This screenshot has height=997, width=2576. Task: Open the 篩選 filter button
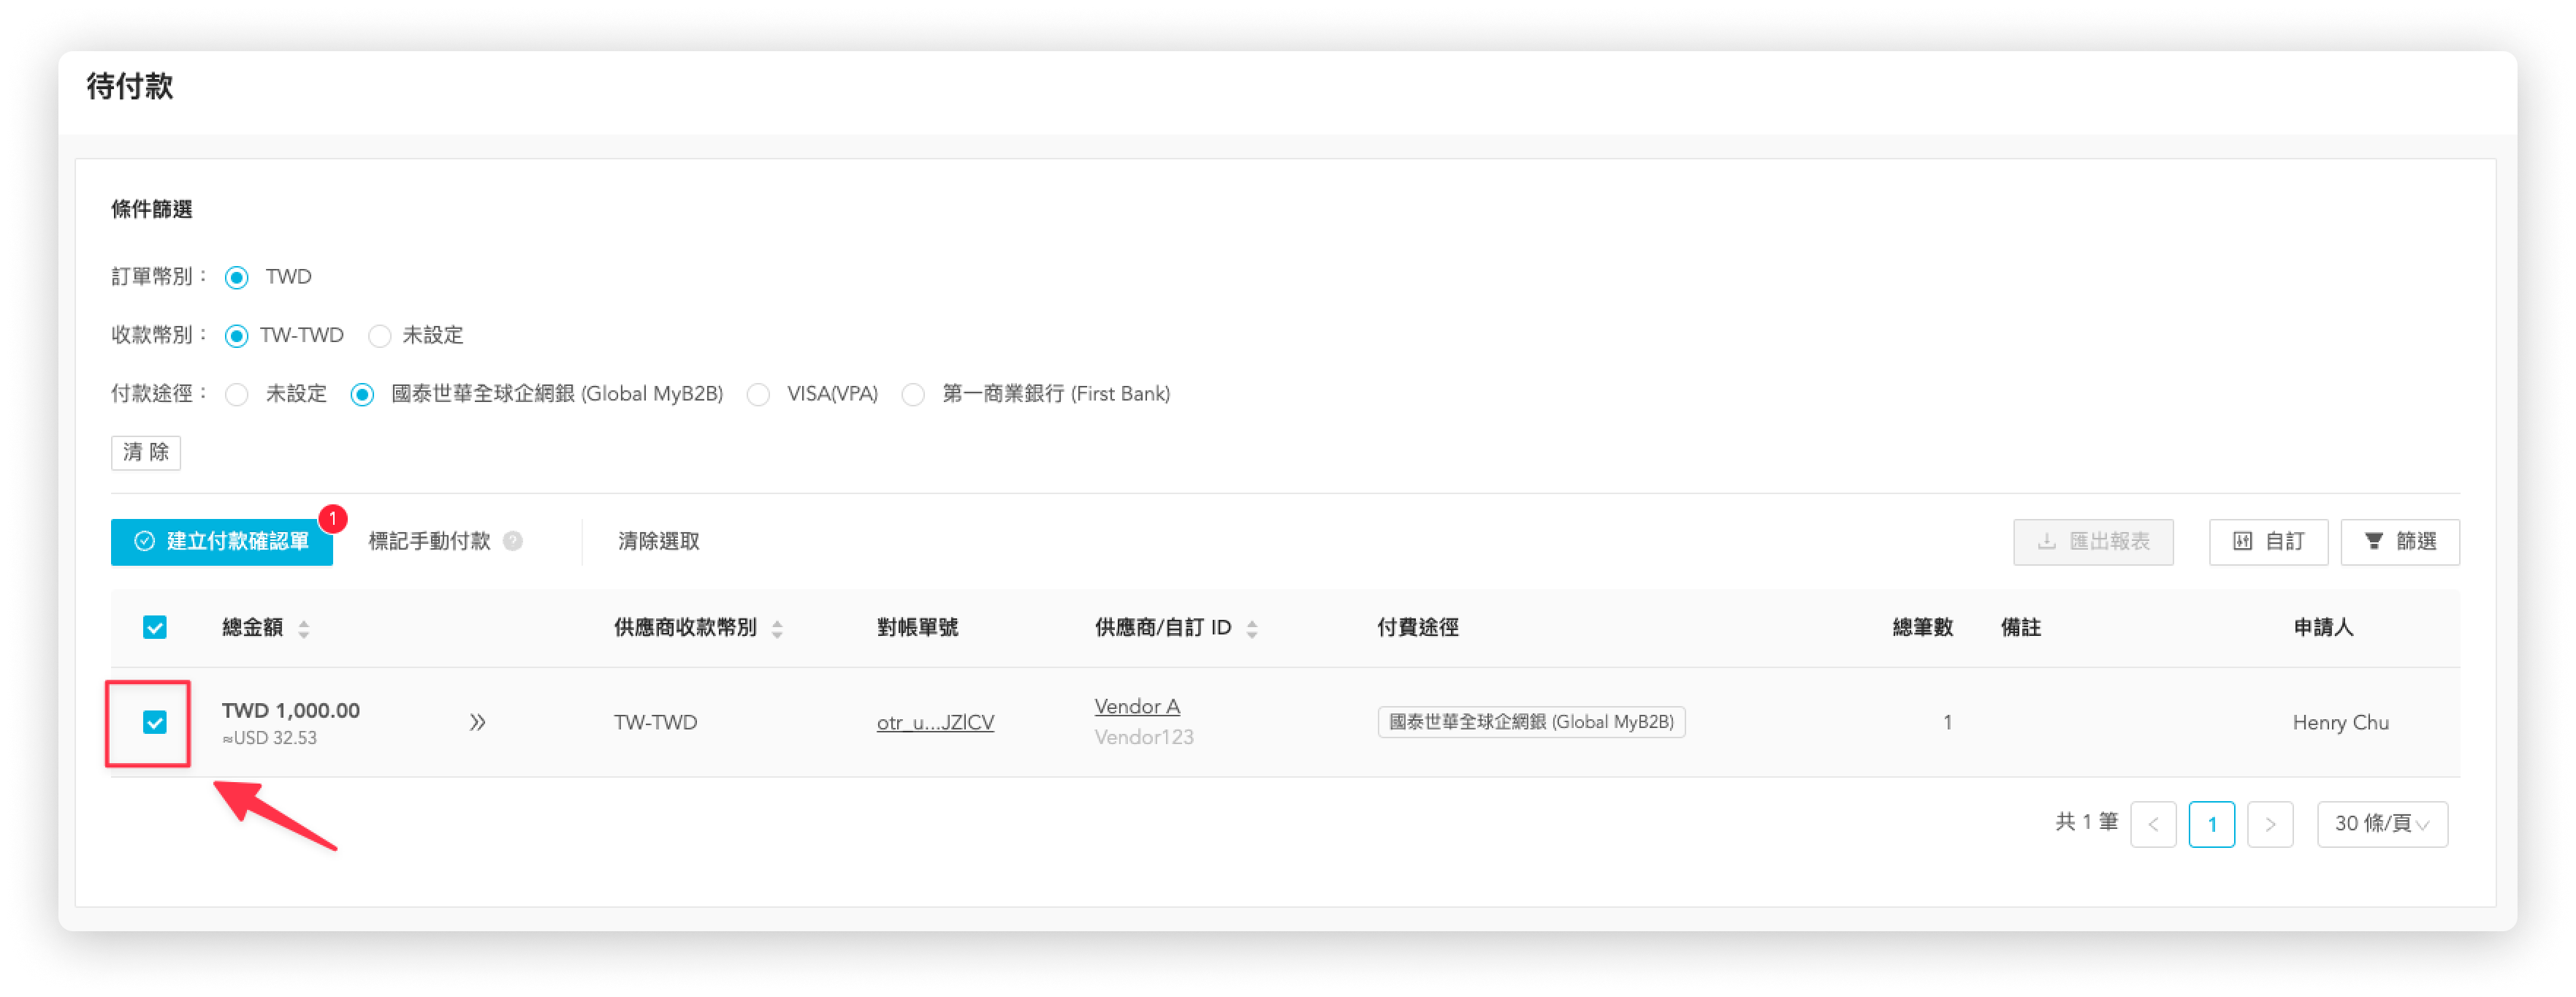click(2400, 541)
